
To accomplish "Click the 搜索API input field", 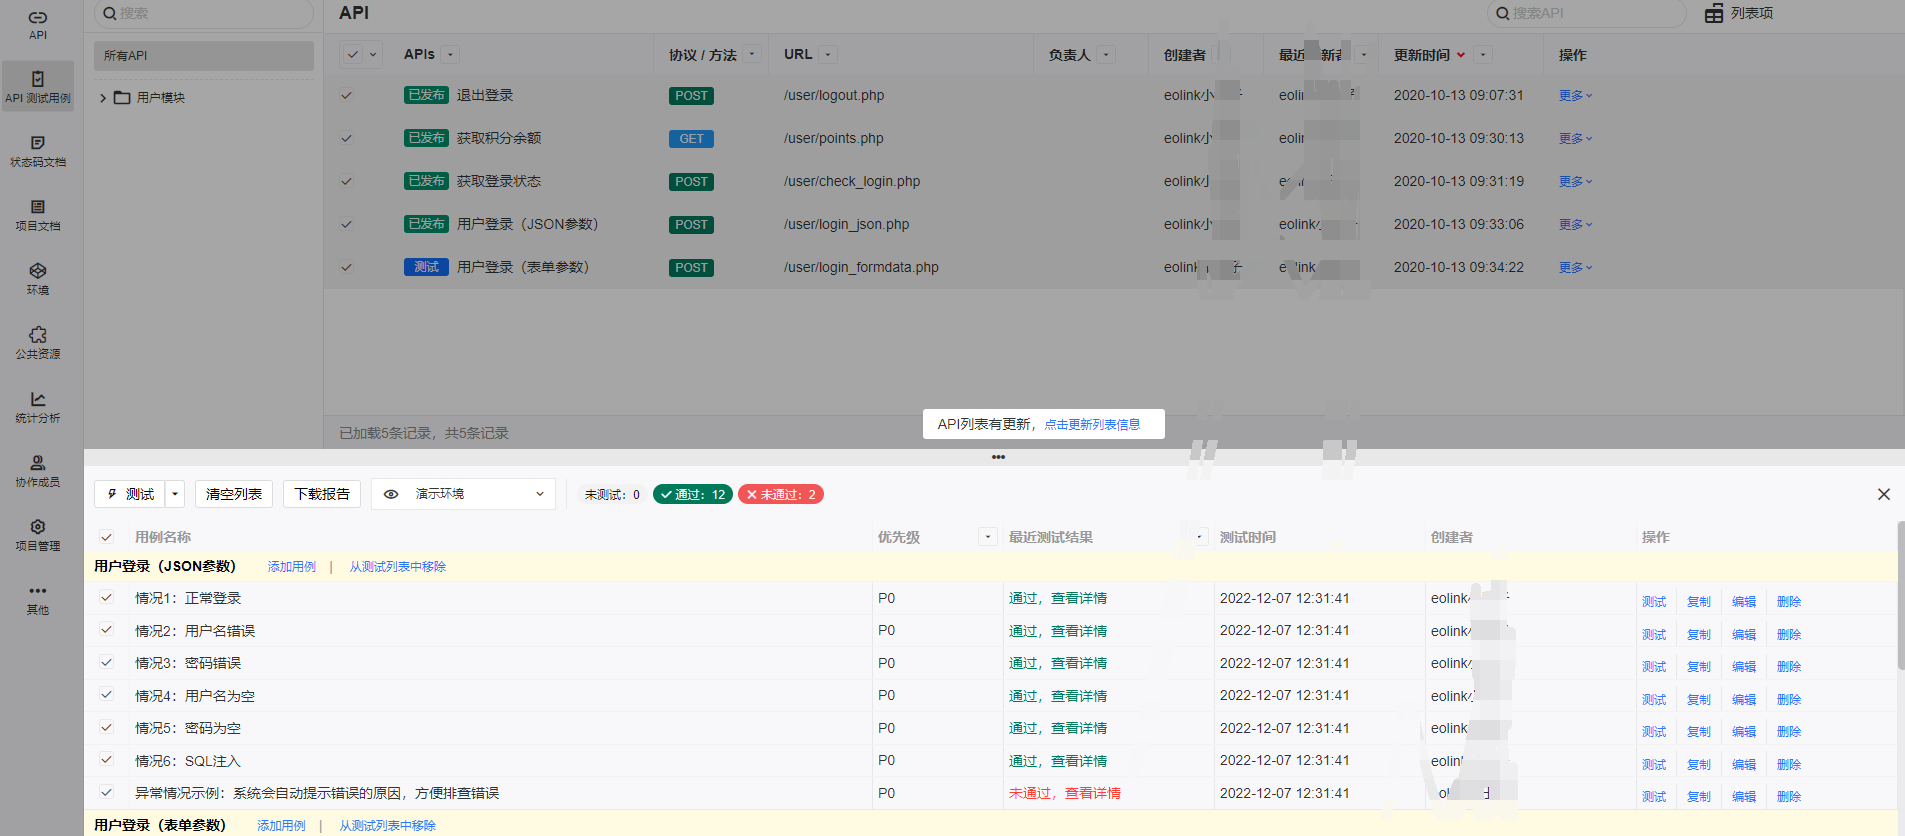I will click(x=1586, y=13).
